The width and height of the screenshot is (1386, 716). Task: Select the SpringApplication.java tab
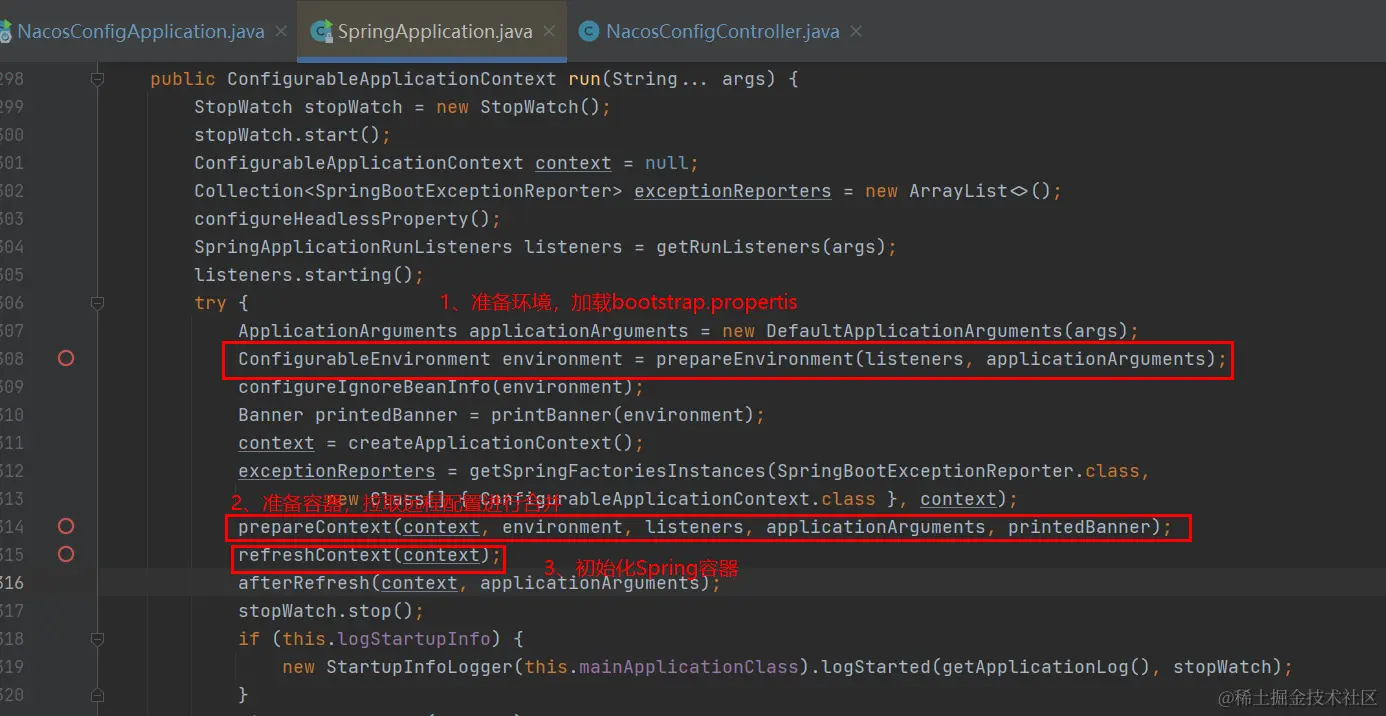coord(434,31)
